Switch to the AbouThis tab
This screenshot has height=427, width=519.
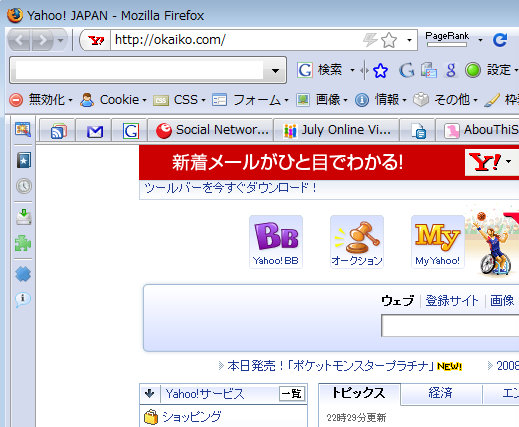pyautogui.click(x=478, y=130)
